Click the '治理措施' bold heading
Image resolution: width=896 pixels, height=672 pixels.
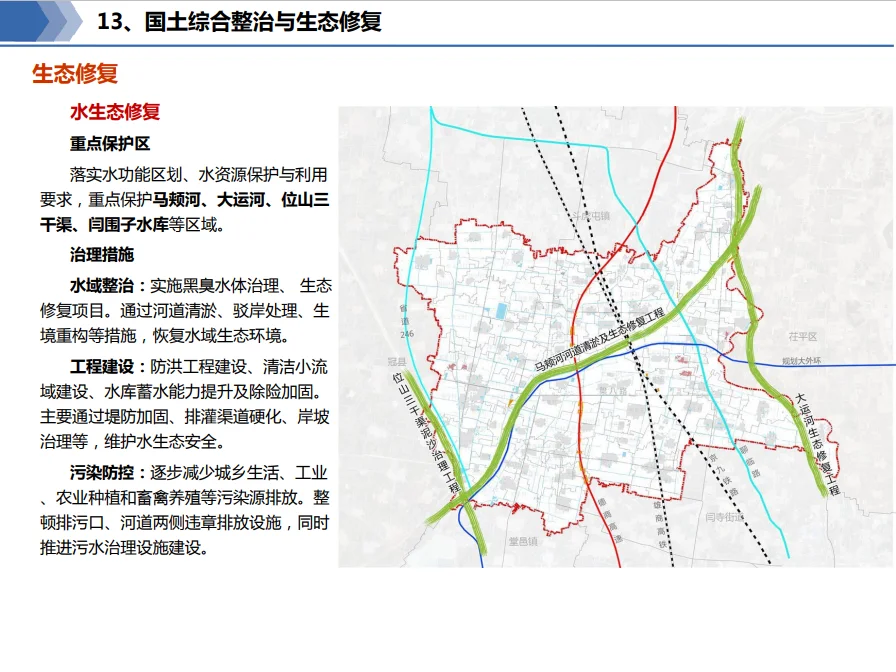pos(101,254)
